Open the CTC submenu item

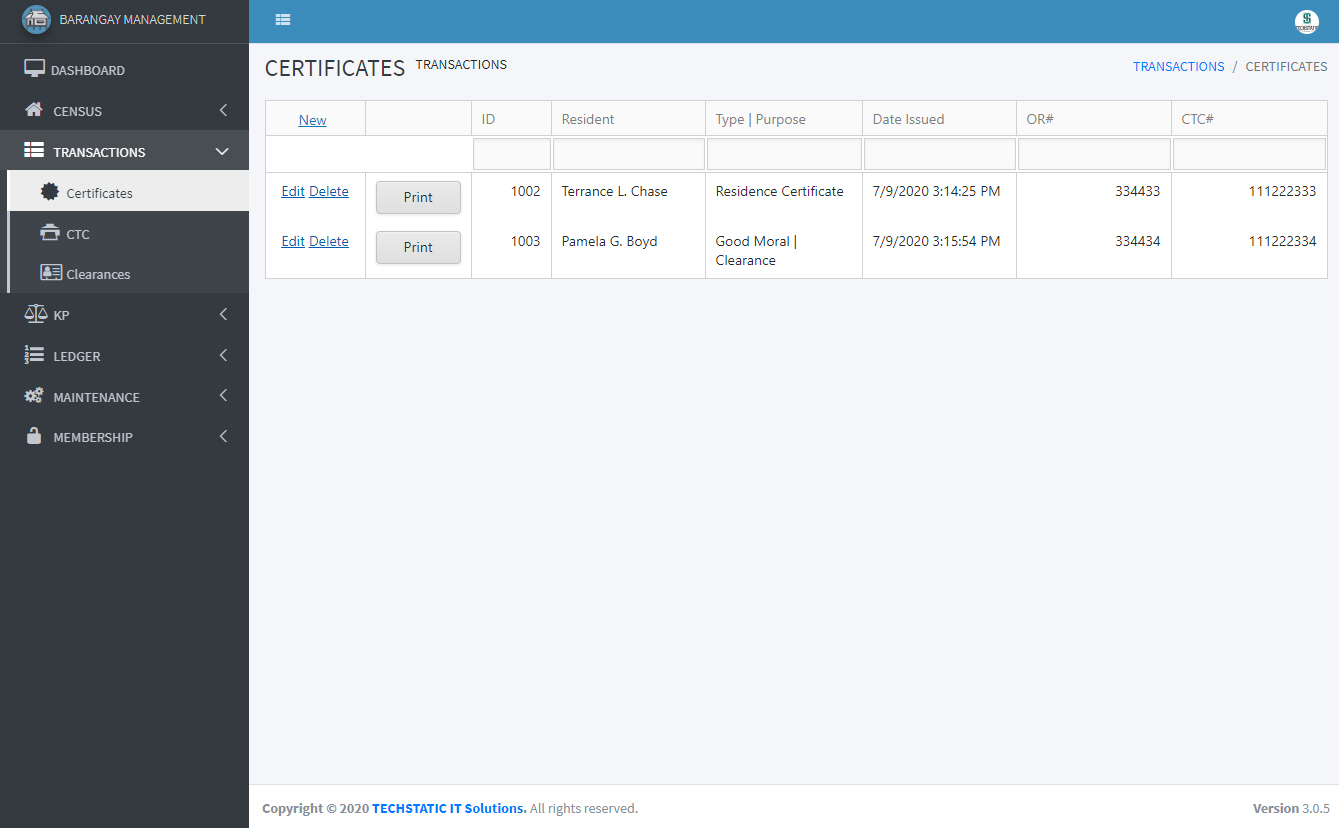(128, 233)
